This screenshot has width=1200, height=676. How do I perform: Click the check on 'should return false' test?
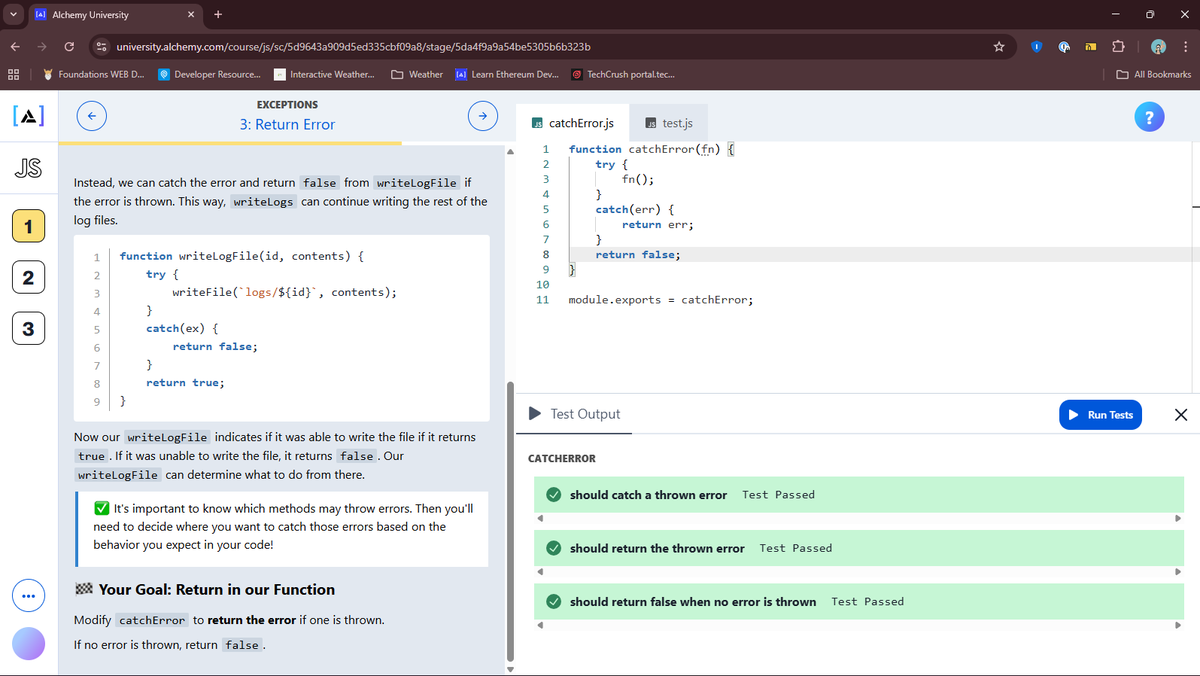(x=553, y=601)
